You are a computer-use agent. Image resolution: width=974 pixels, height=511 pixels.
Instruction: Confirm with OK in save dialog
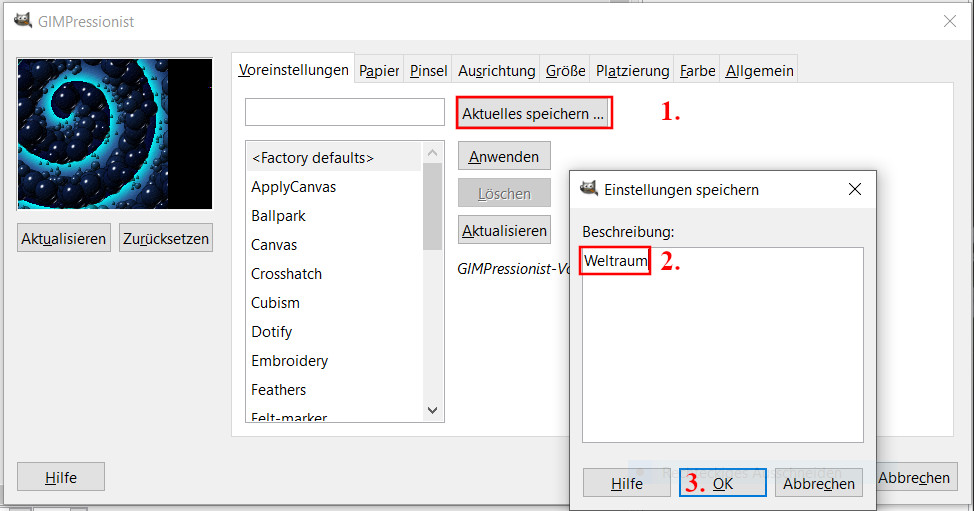723,483
